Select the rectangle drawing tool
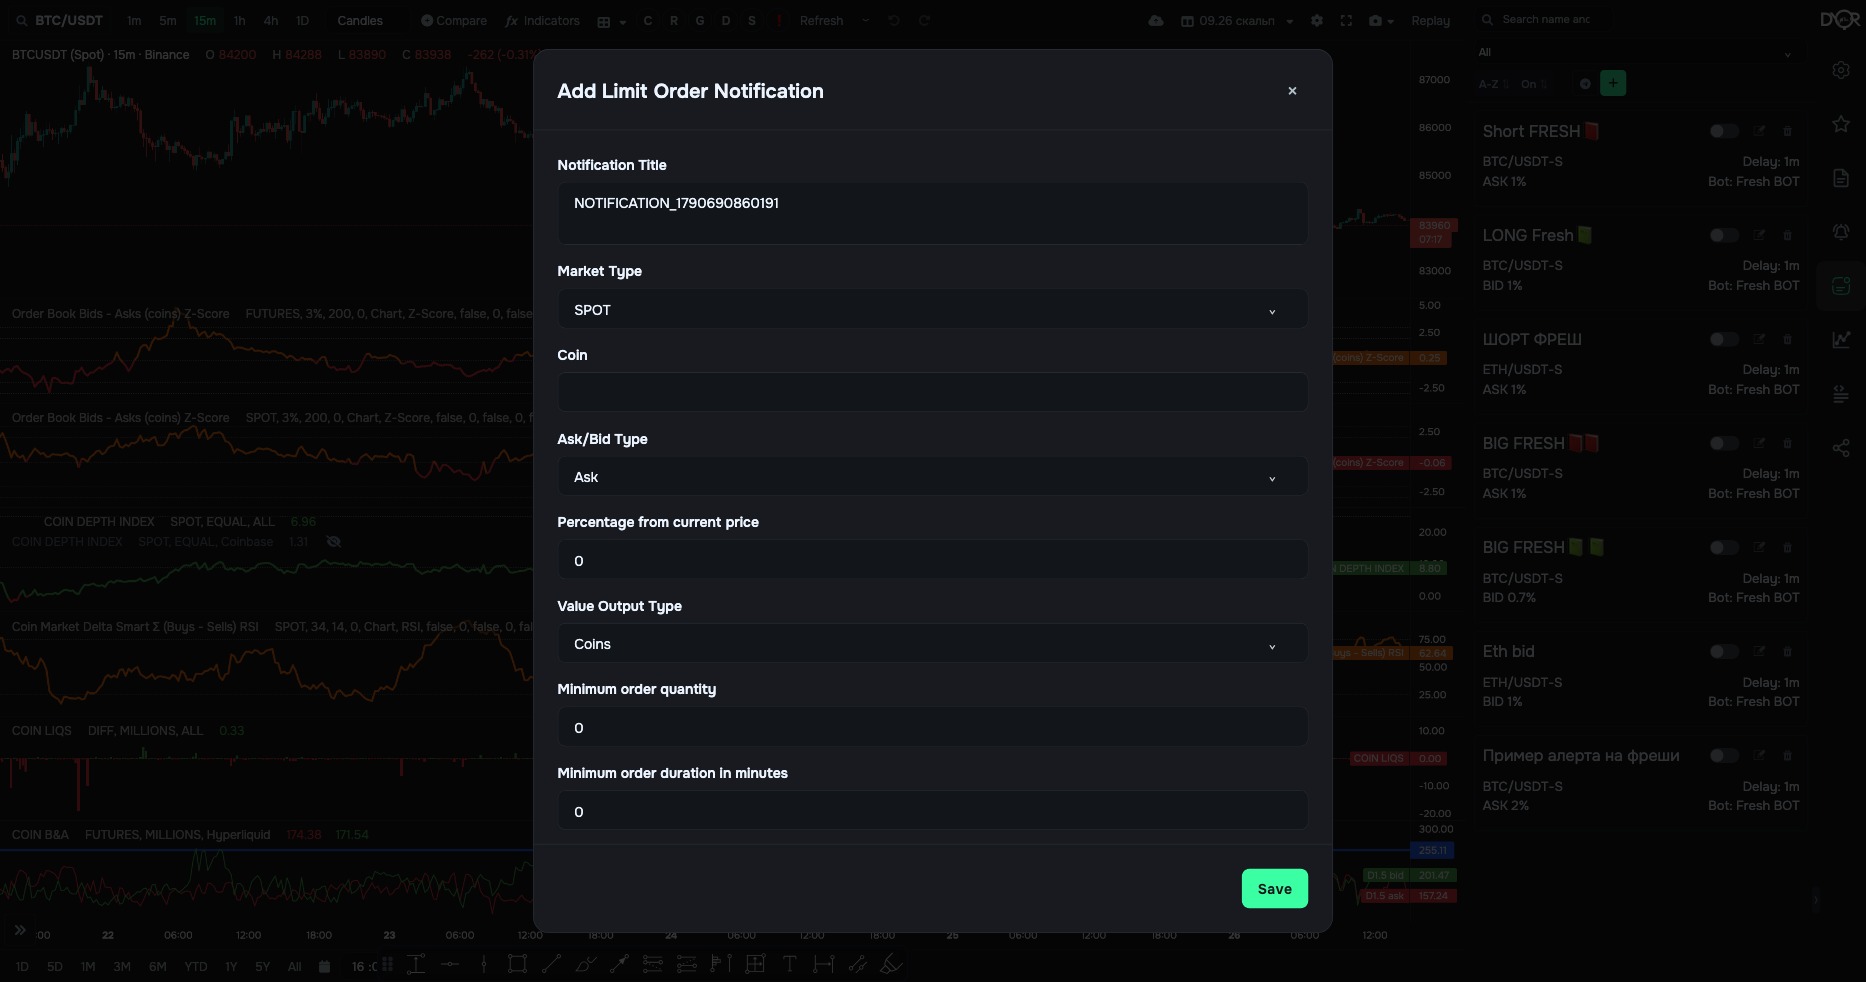Image resolution: width=1866 pixels, height=982 pixels. click(517, 964)
